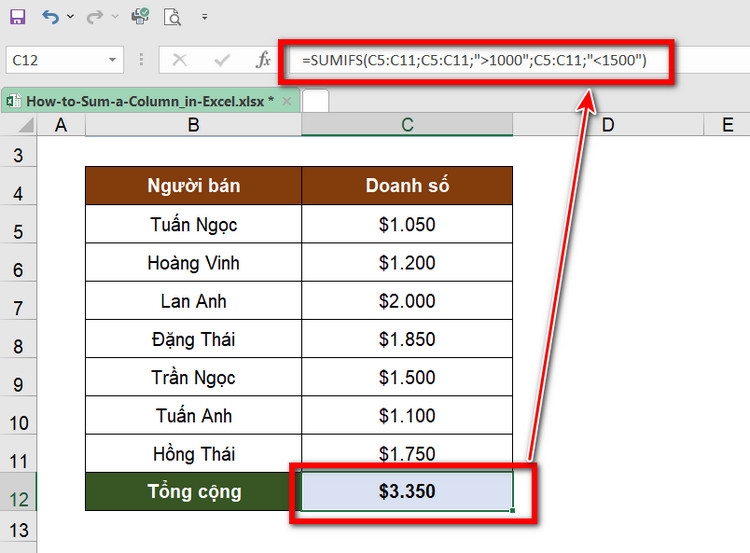750x553 pixels.
Task: Click the Print Preview magnifier icon
Action: 172,17
